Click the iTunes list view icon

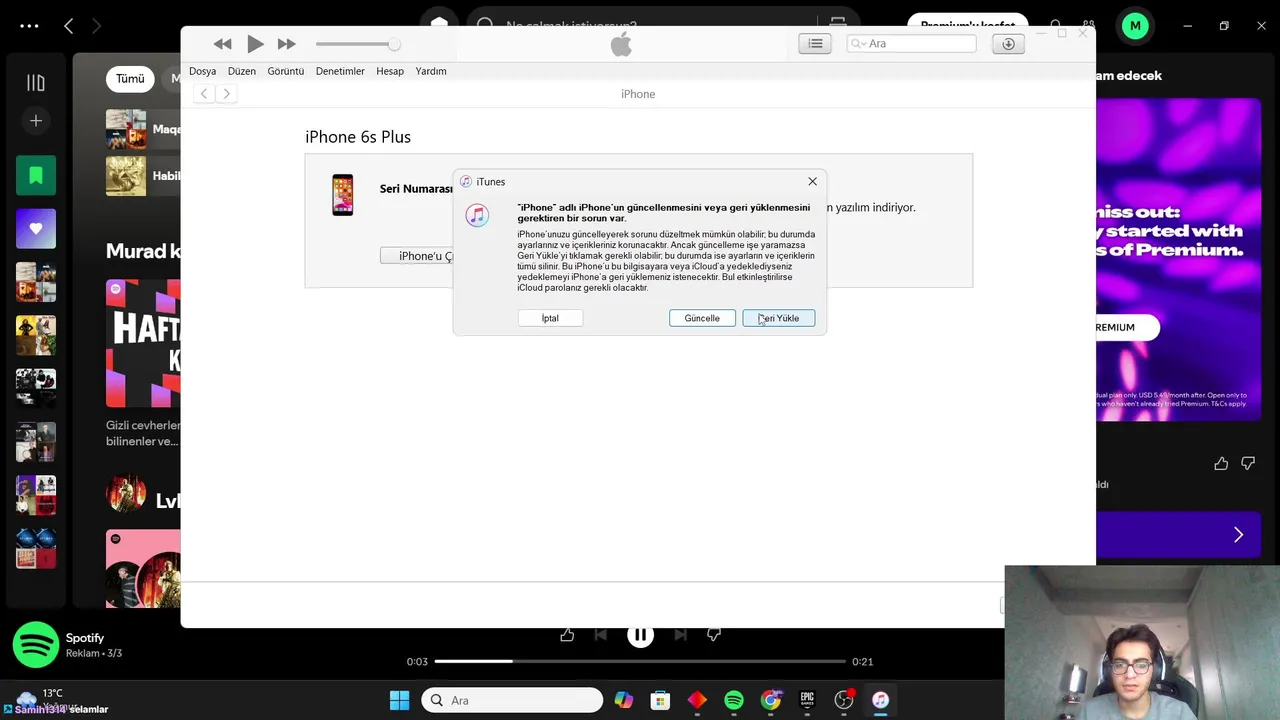pyautogui.click(x=815, y=43)
